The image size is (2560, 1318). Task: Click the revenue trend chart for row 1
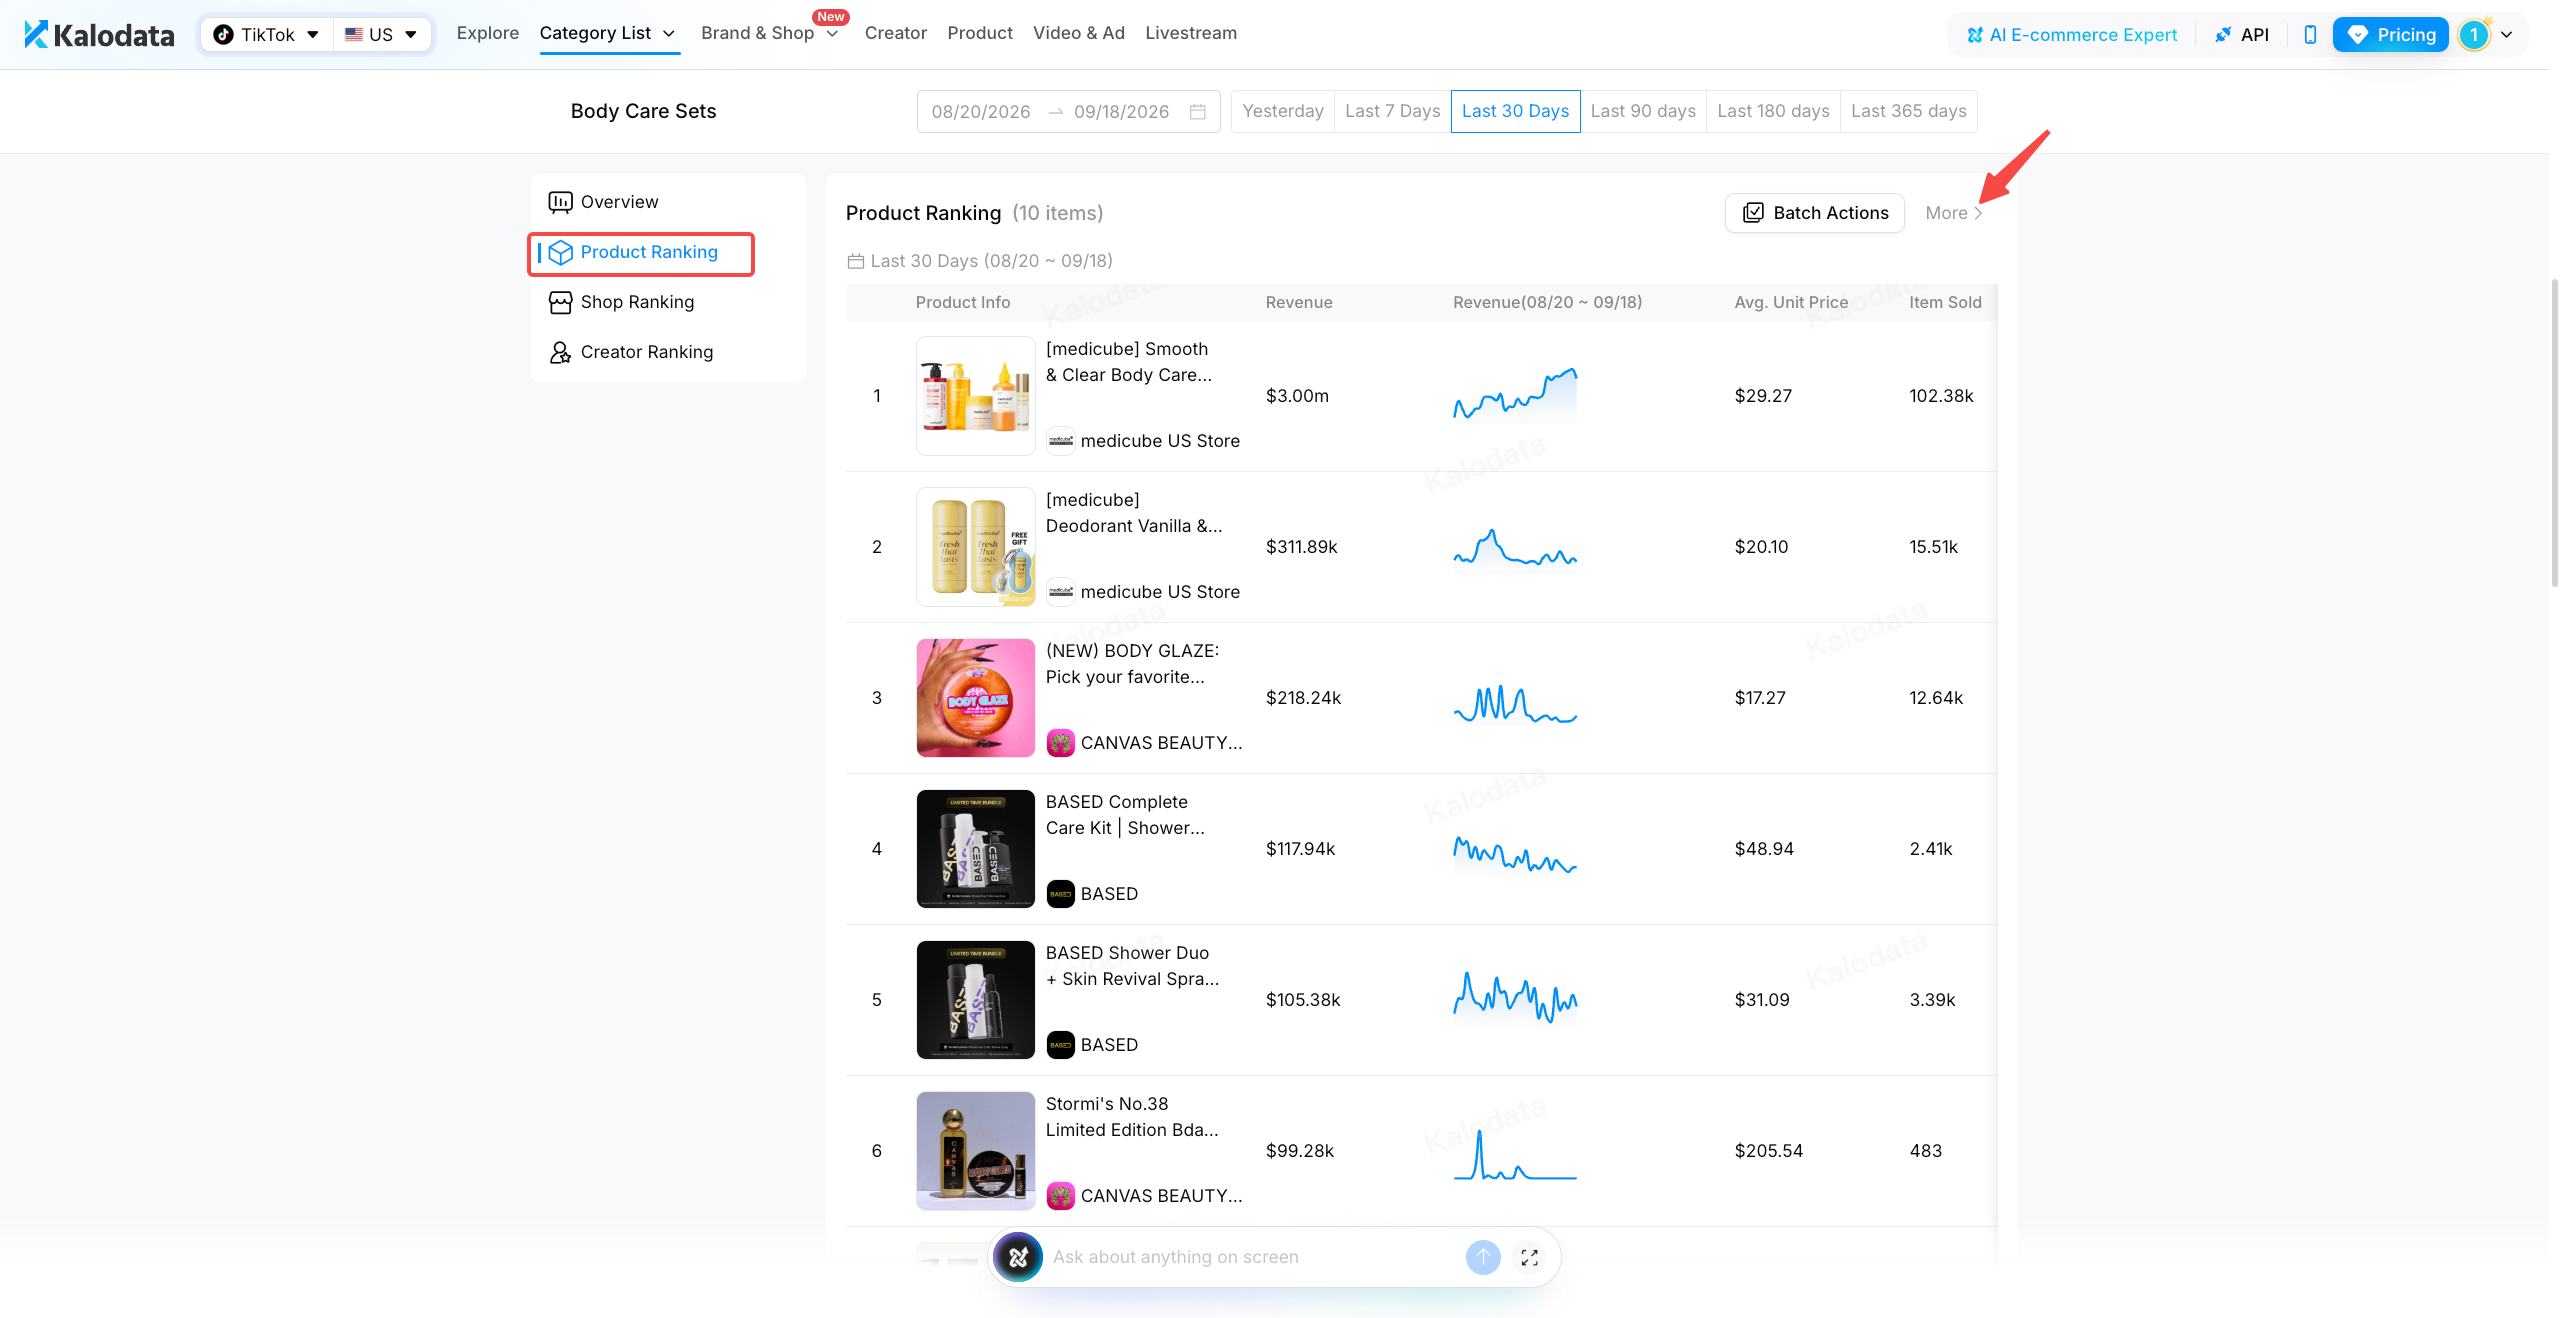click(1515, 395)
